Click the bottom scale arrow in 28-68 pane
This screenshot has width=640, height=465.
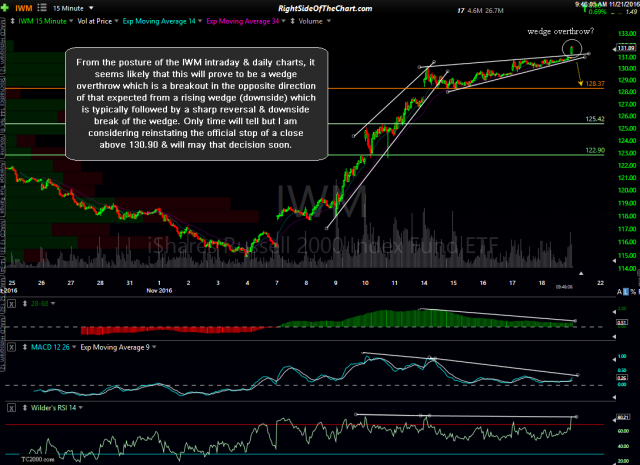(615, 337)
